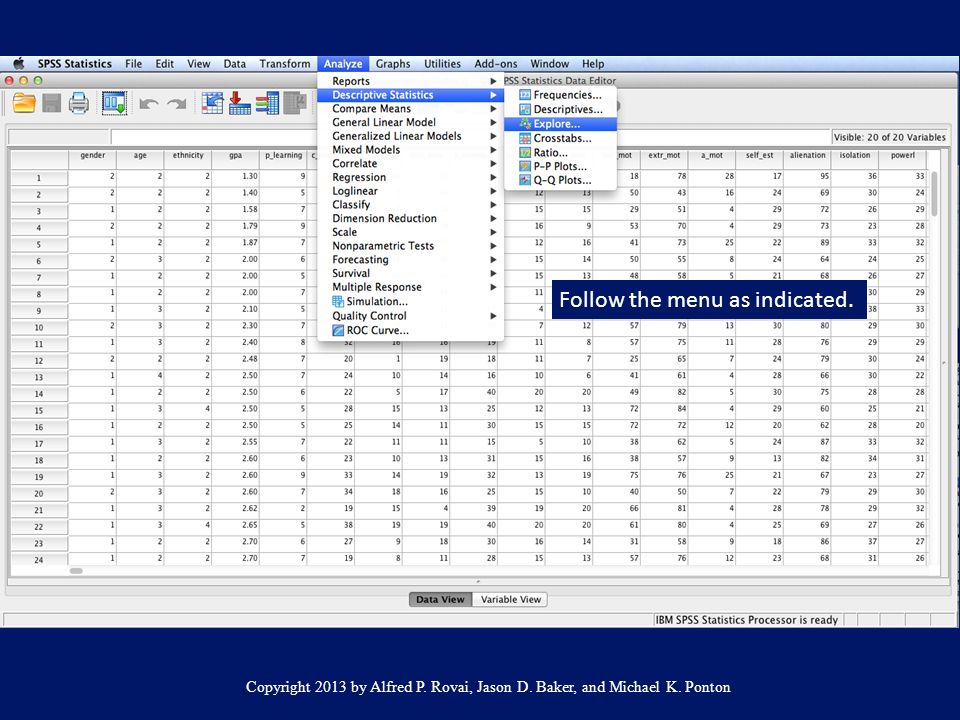Click the Save floppy disk icon
The image size is (960, 720).
pos(51,103)
